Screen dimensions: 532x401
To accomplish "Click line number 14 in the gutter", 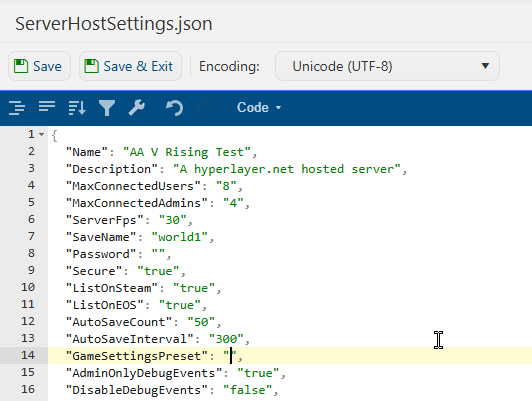I will pyautogui.click(x=28, y=355).
